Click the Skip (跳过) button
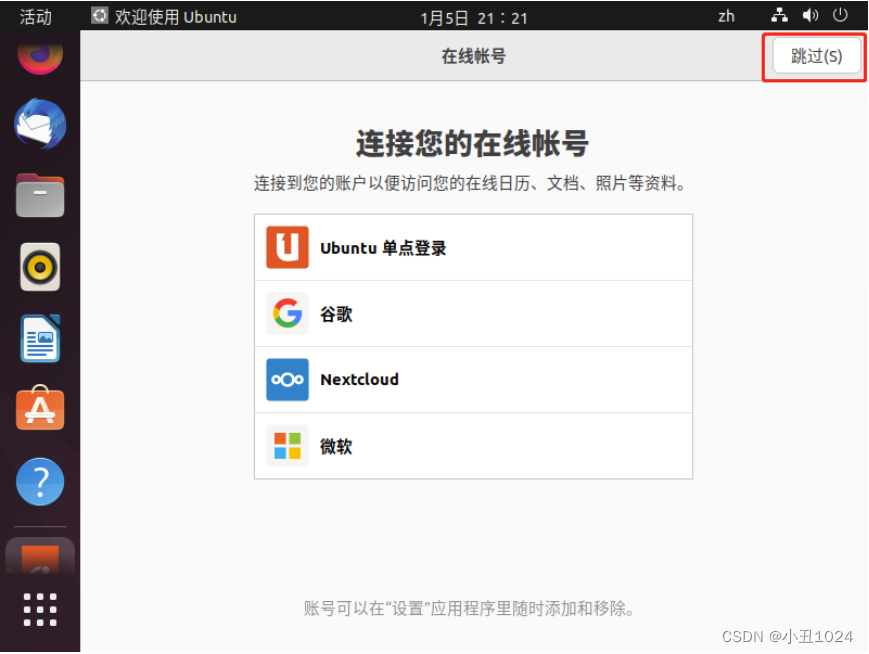 coord(816,56)
